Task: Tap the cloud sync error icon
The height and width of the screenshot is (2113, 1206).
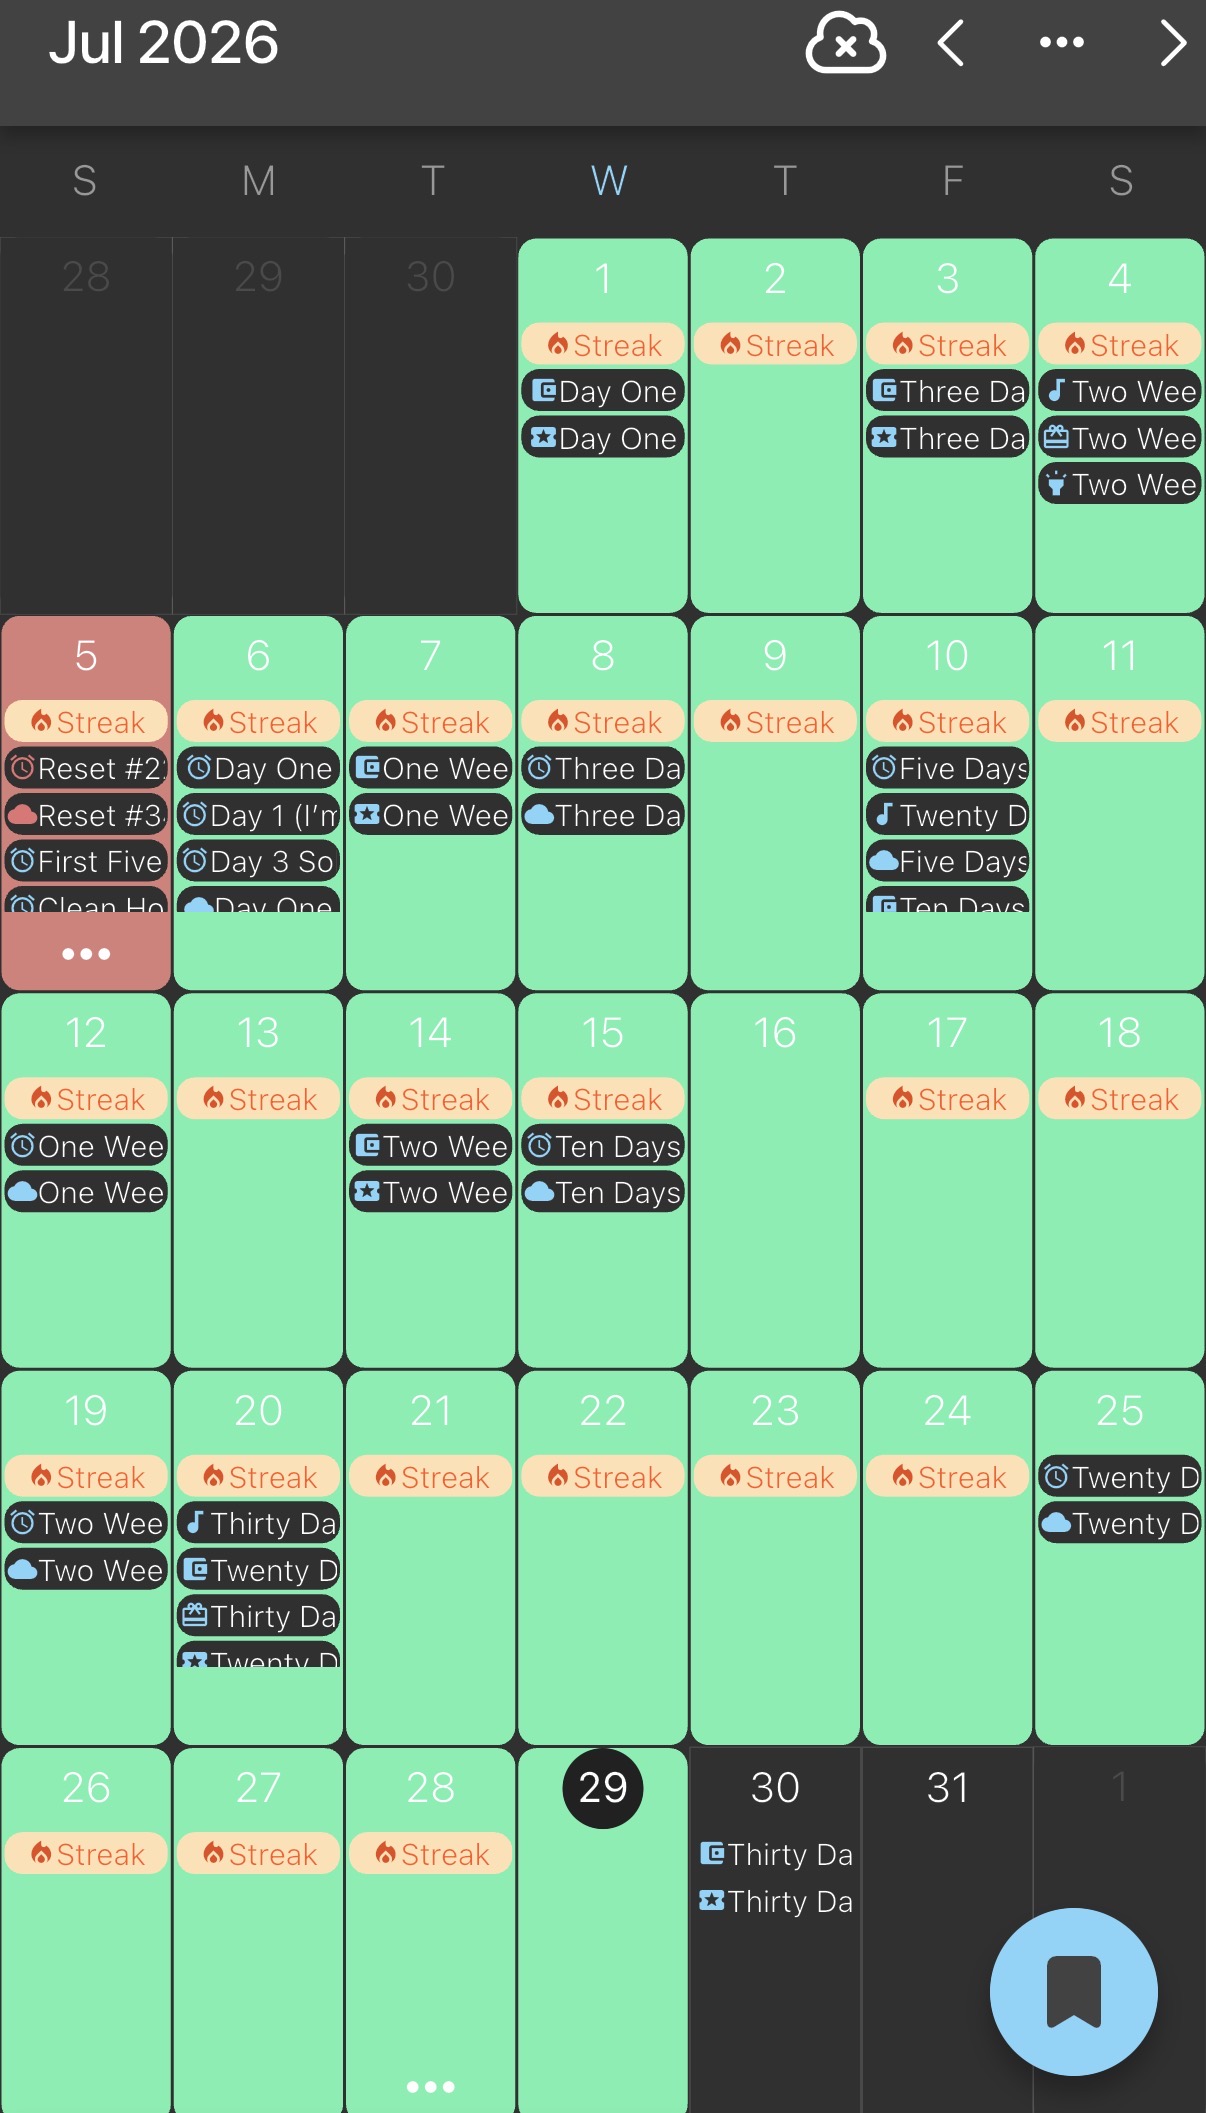Action: tap(845, 43)
